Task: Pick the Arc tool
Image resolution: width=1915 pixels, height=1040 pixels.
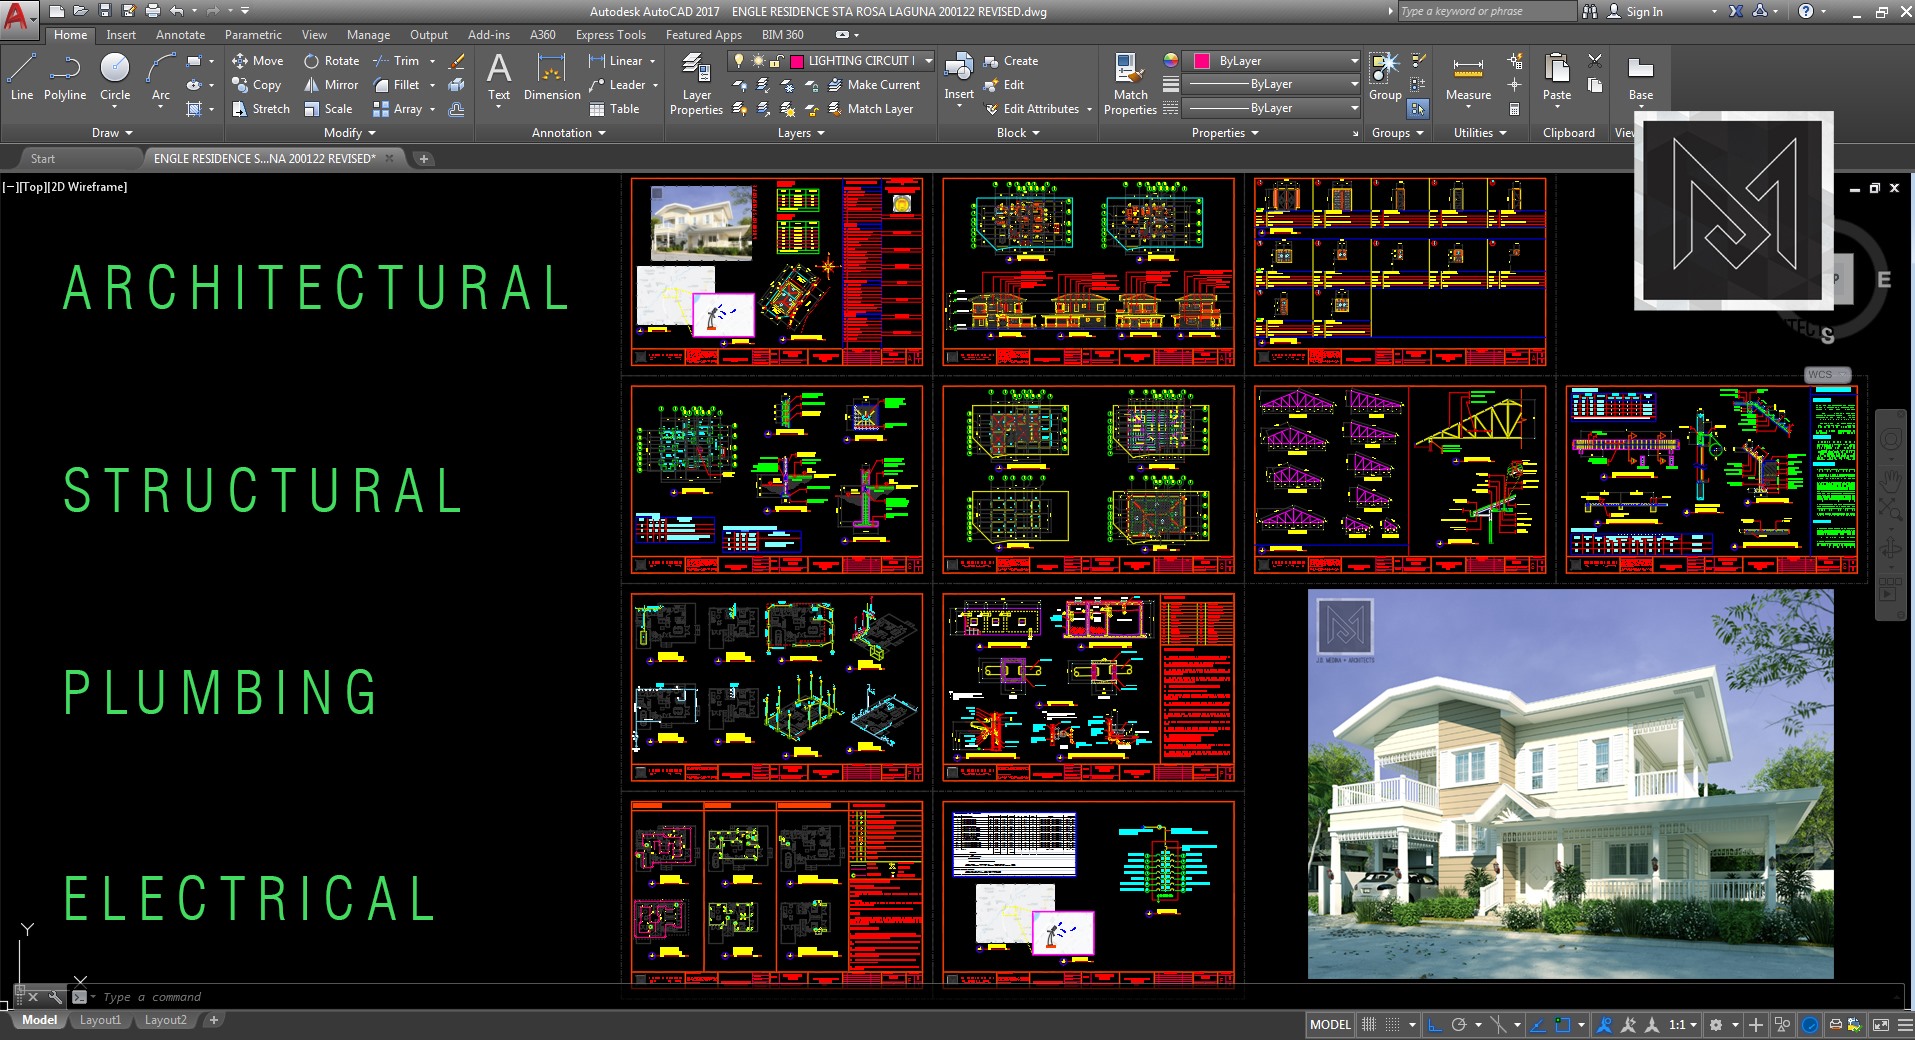Action: (160, 77)
